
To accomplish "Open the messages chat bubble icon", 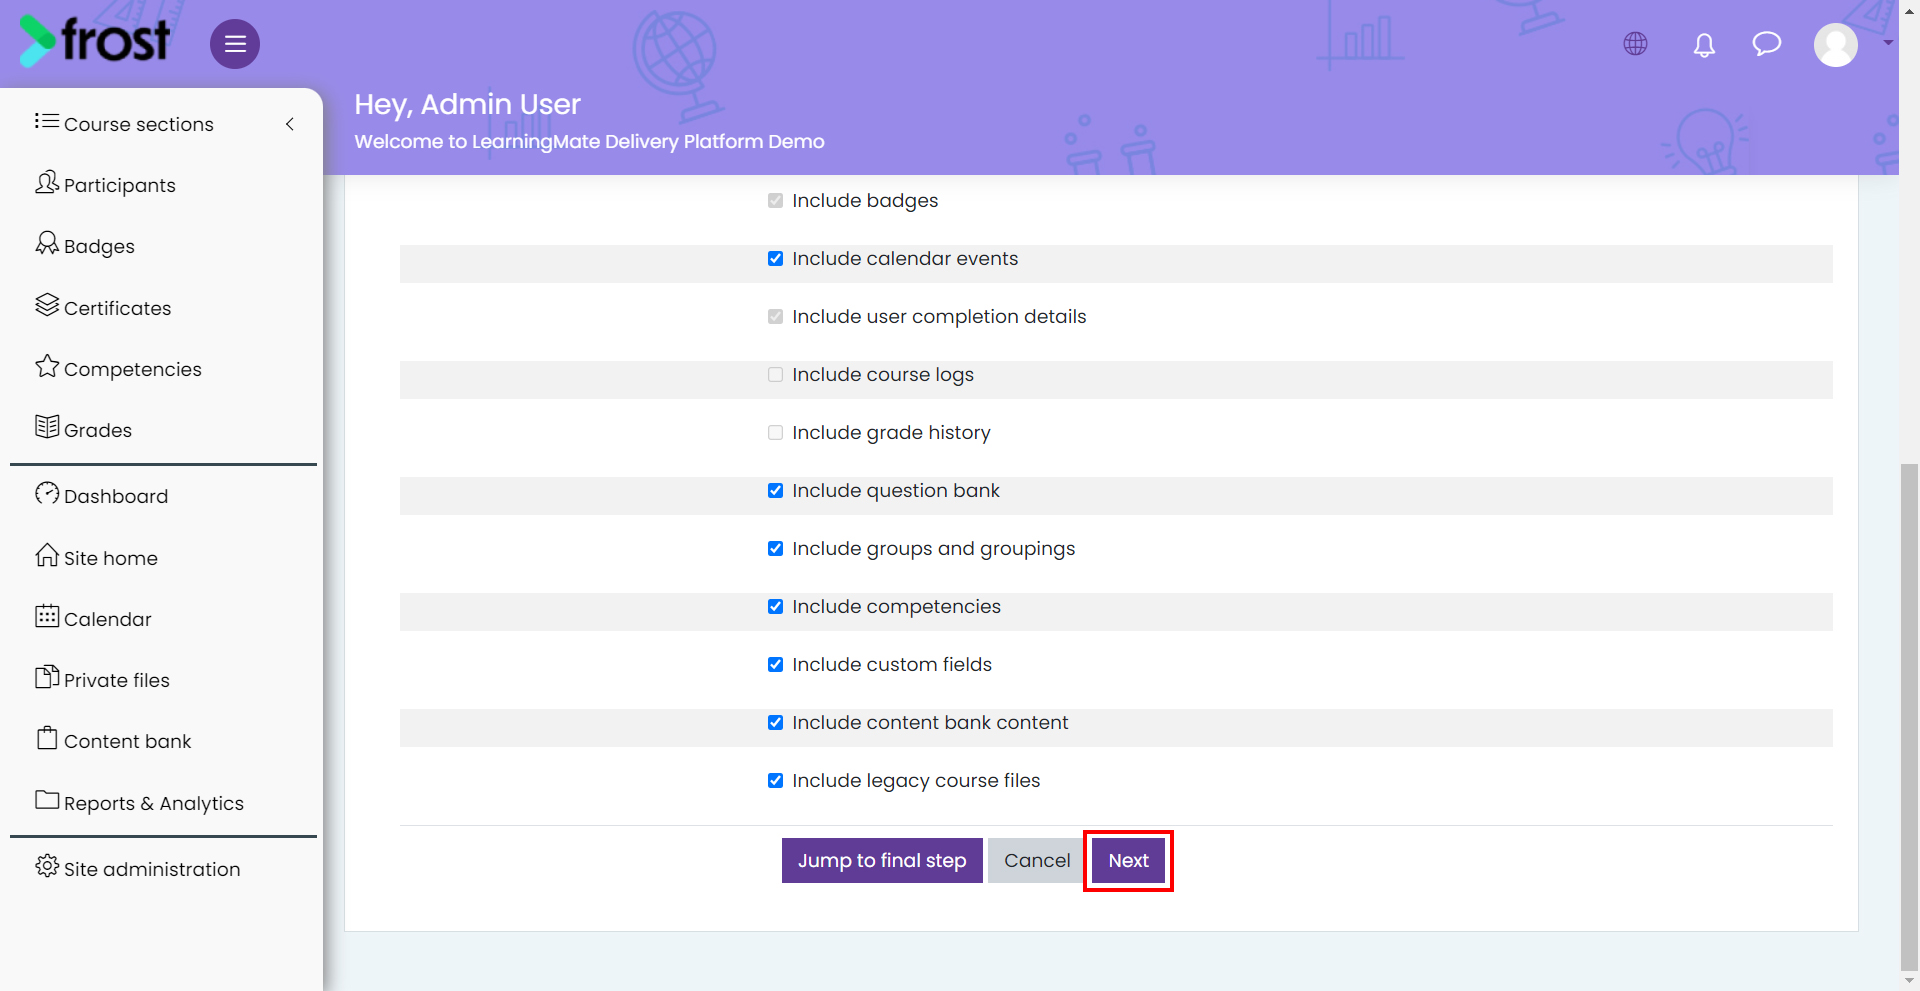I will (1767, 44).
